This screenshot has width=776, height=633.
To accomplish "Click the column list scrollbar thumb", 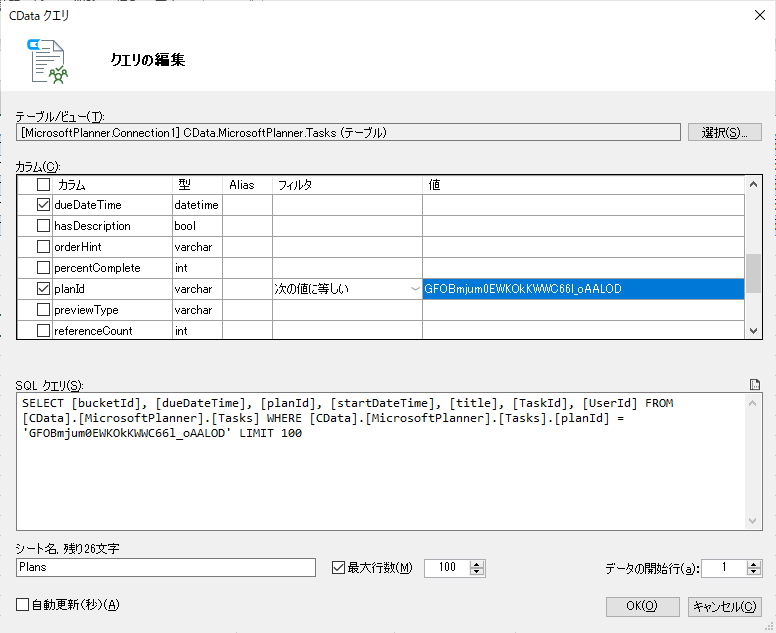I will 753,273.
